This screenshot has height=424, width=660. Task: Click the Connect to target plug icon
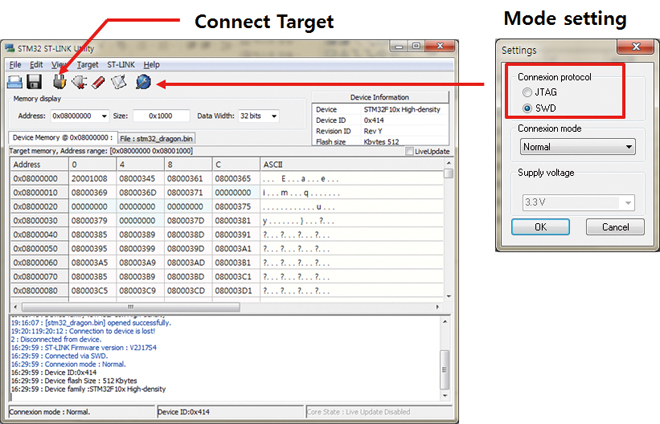[x=59, y=82]
